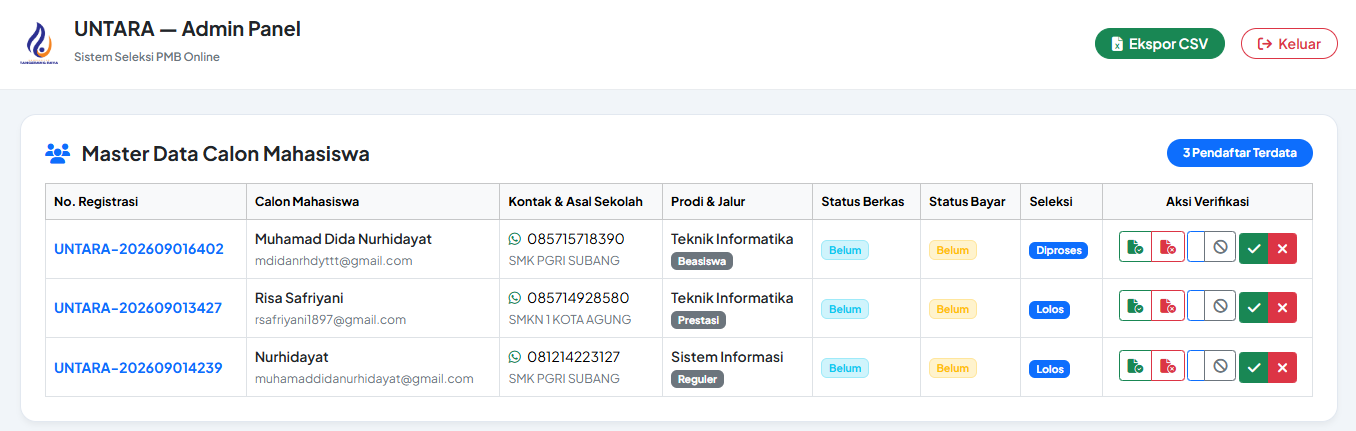This screenshot has width=1356, height=431.
Task: Select name Risa Safriyani
Action: [299, 298]
